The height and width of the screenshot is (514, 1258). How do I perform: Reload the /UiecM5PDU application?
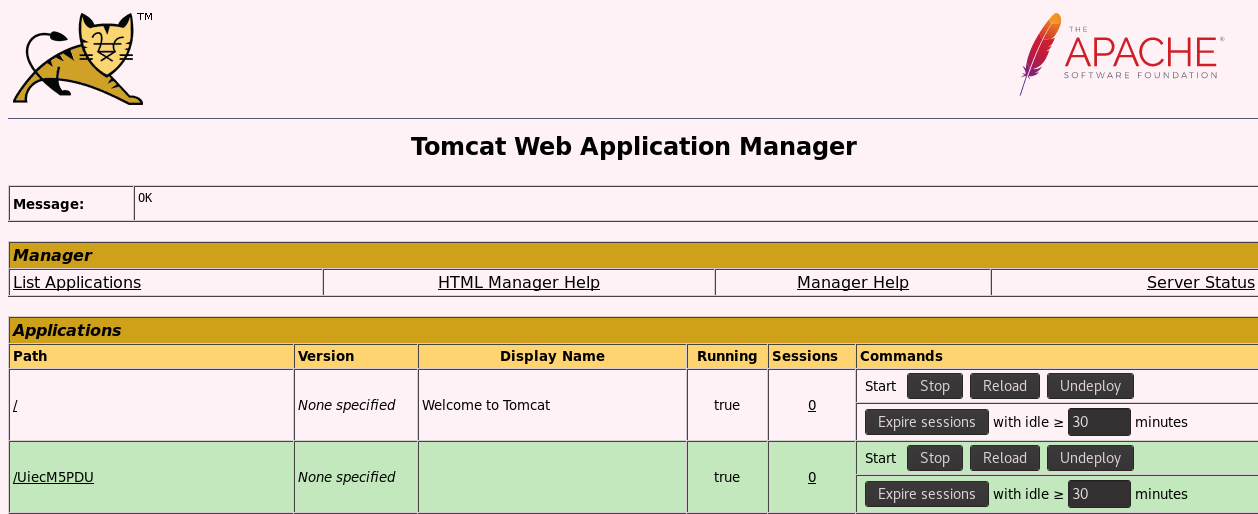tap(1005, 458)
